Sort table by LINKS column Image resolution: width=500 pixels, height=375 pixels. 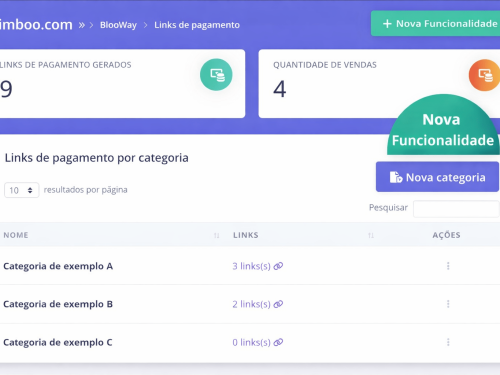371,236
